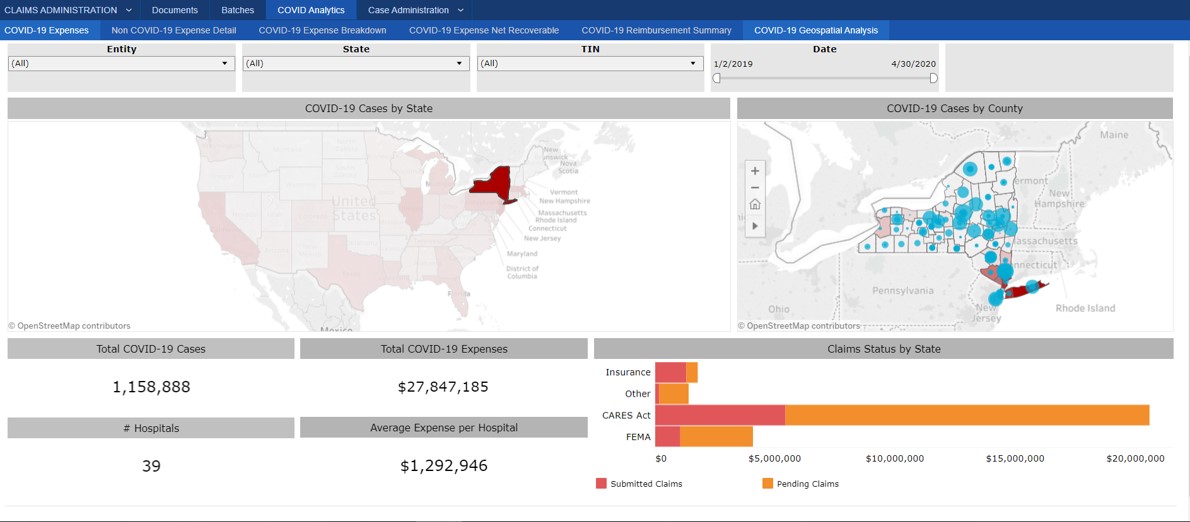Expand map tools with the arrow button

click(754, 225)
